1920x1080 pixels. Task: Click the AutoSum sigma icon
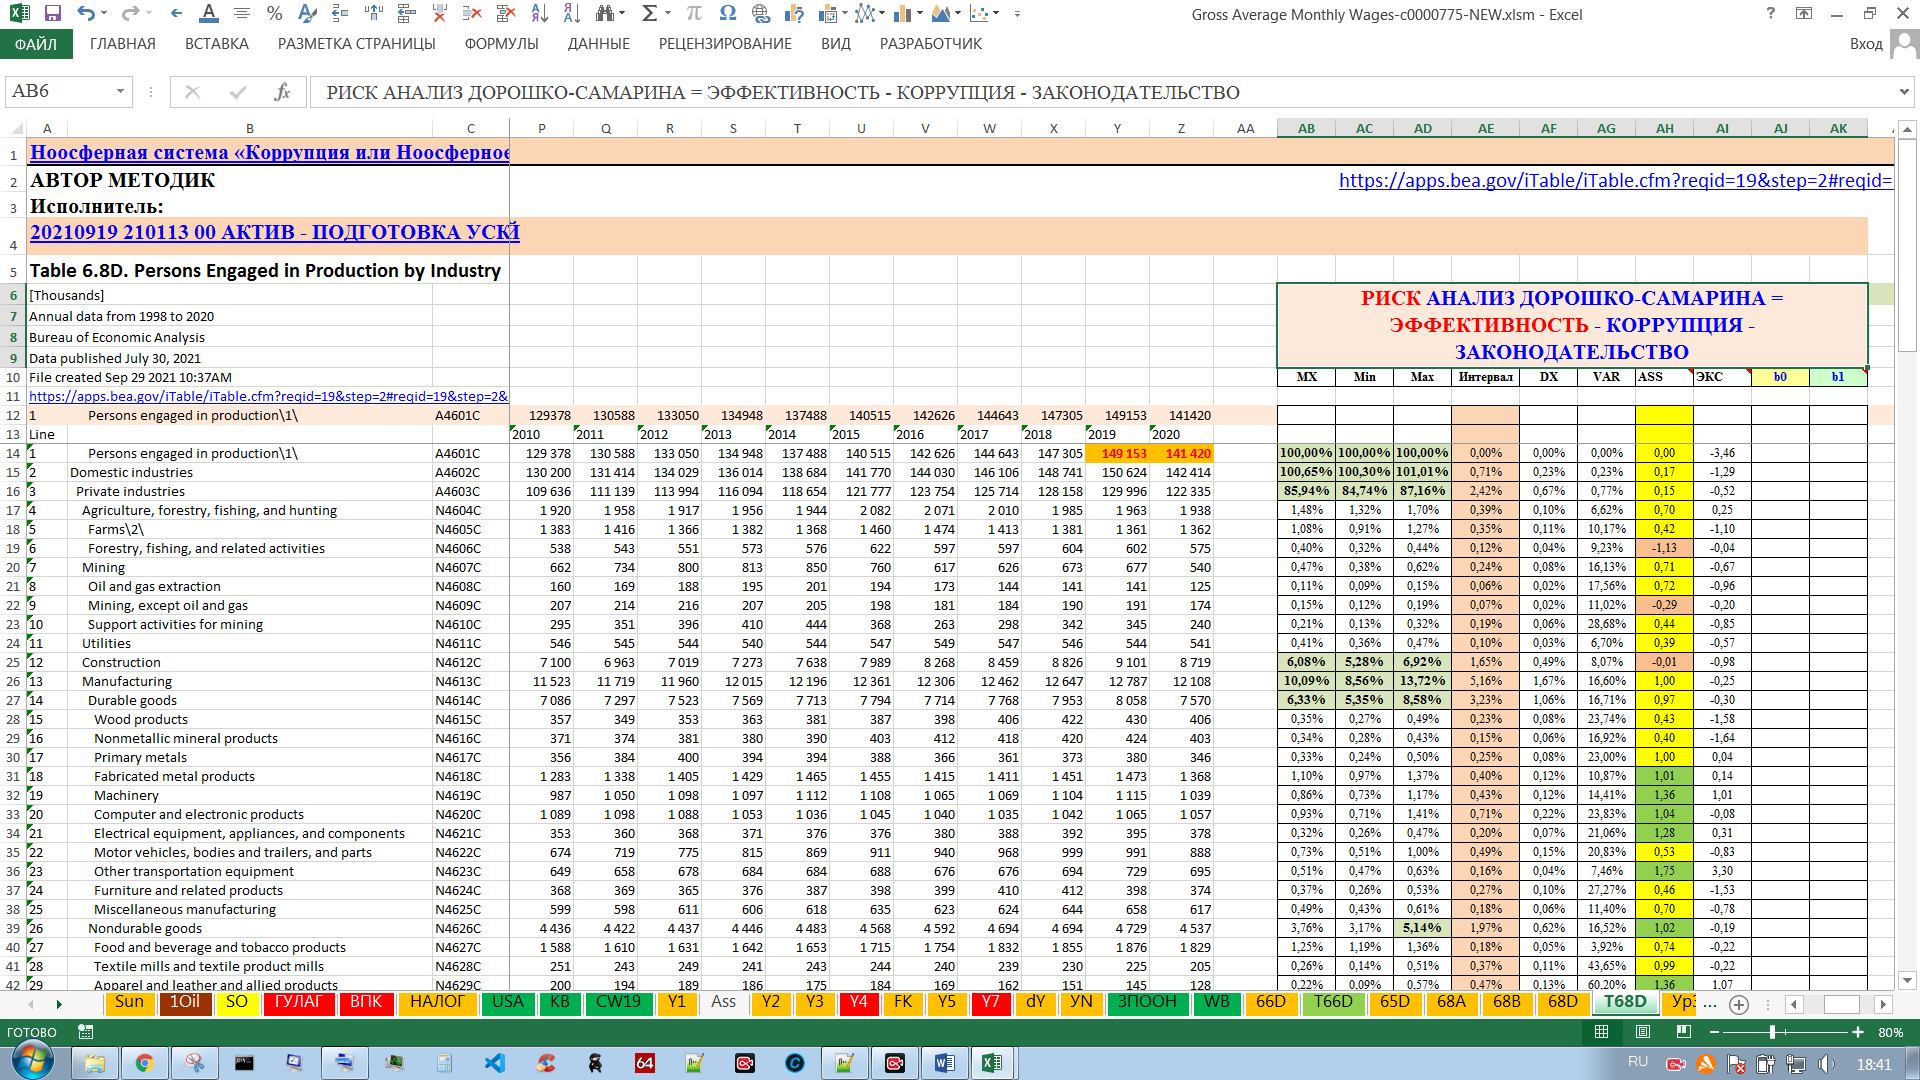[649, 14]
